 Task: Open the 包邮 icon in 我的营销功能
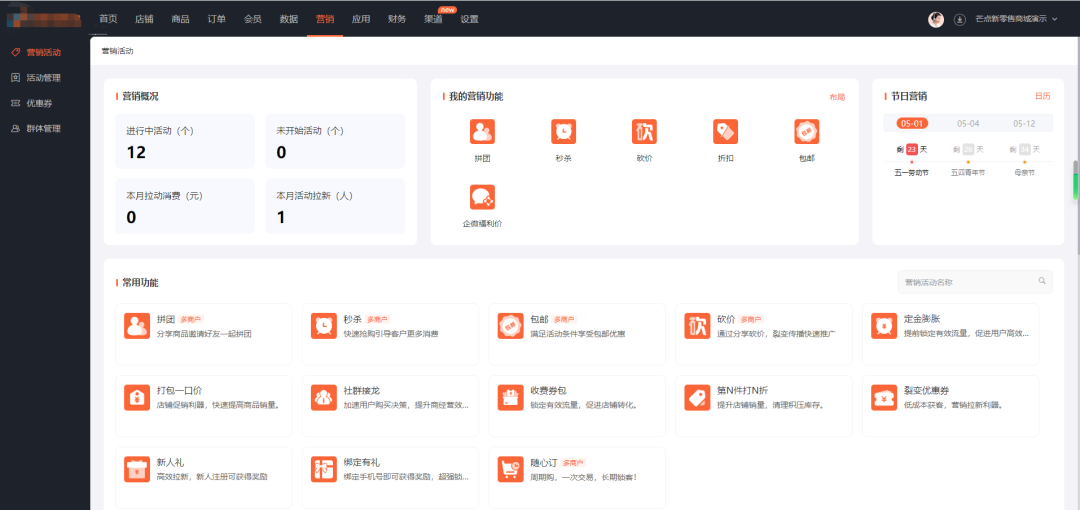[x=807, y=131]
